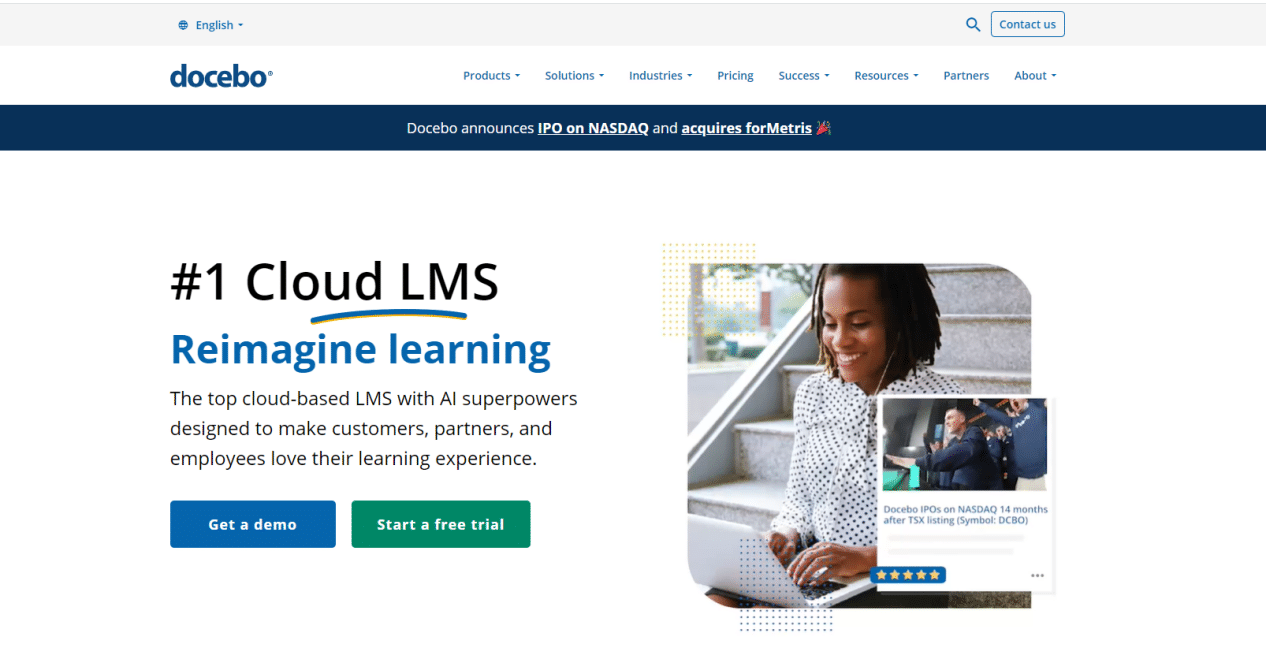The height and width of the screenshot is (670, 1266).
Task: Click the docebo logo
Action: [x=221, y=76]
